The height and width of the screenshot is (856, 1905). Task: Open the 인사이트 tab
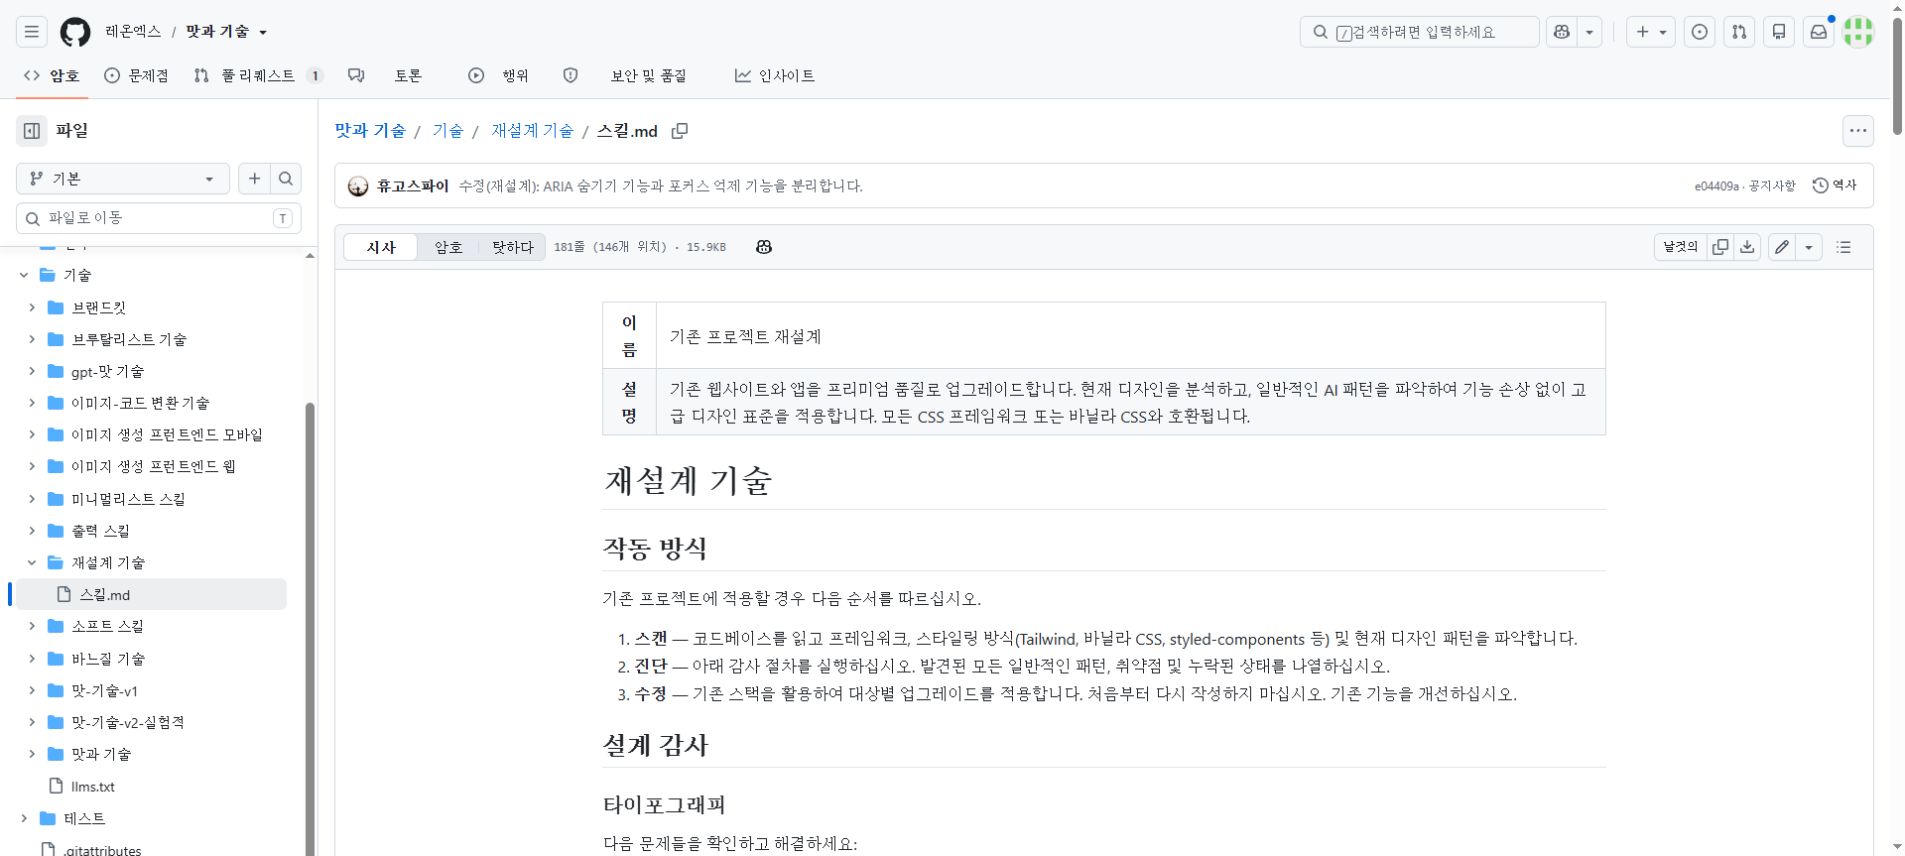775,76
